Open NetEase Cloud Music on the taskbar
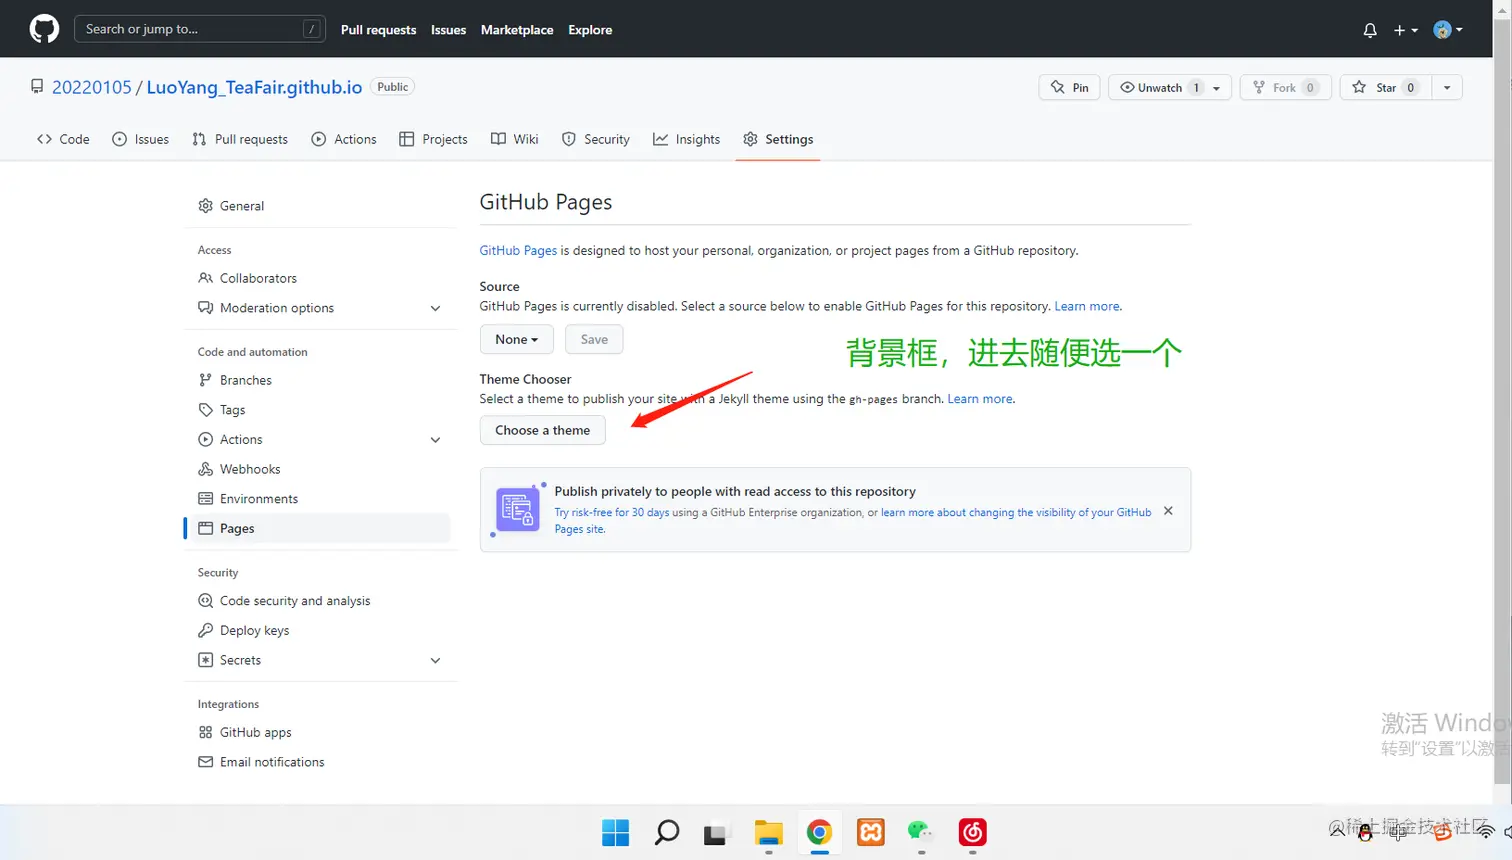This screenshot has height=860, width=1512. 972,832
